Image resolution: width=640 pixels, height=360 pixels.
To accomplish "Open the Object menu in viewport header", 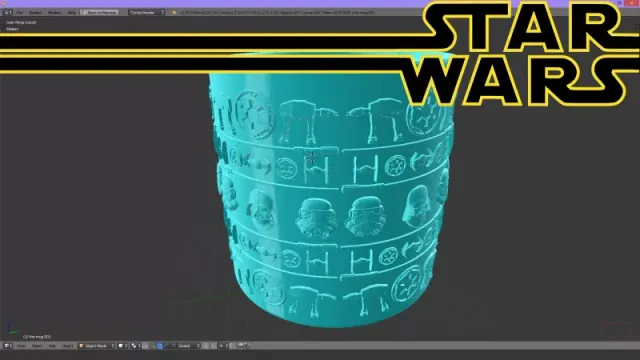I will click(x=67, y=346).
